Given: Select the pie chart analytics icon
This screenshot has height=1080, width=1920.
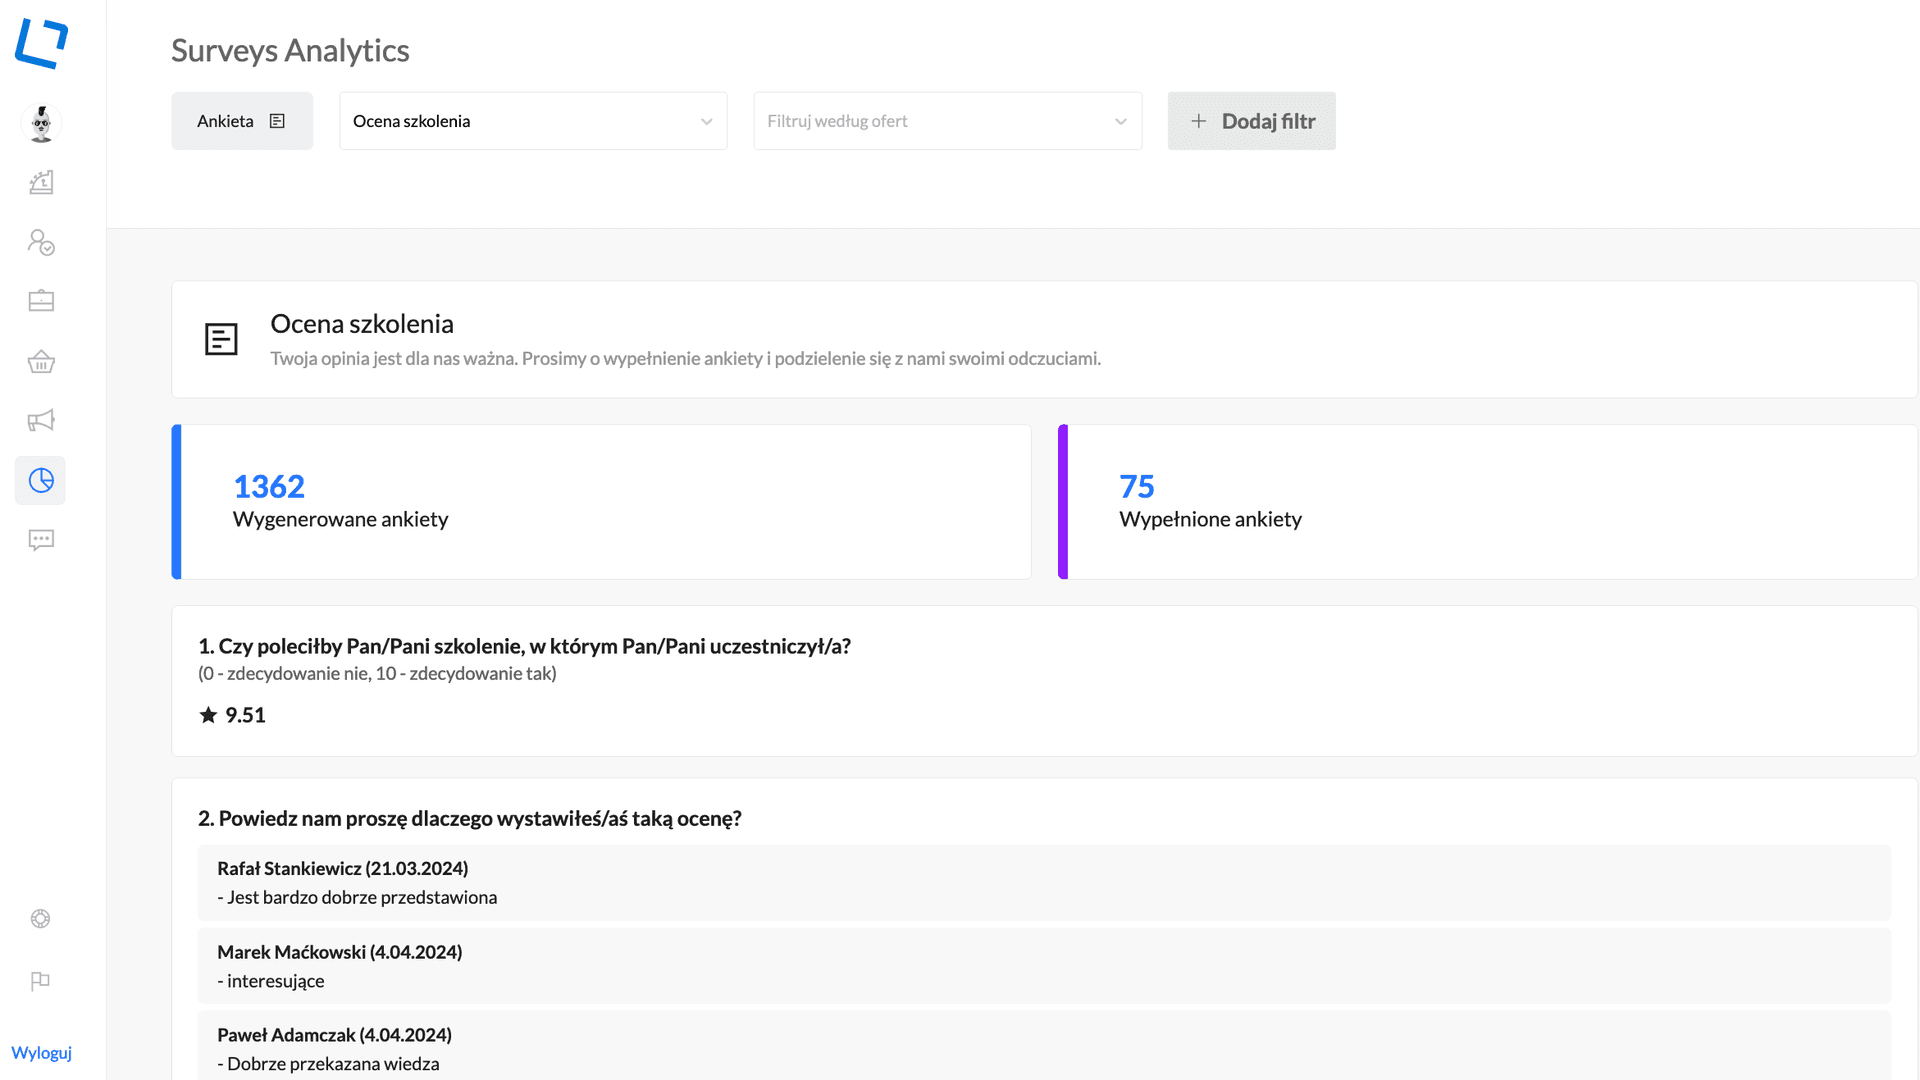Looking at the screenshot, I should 41,481.
